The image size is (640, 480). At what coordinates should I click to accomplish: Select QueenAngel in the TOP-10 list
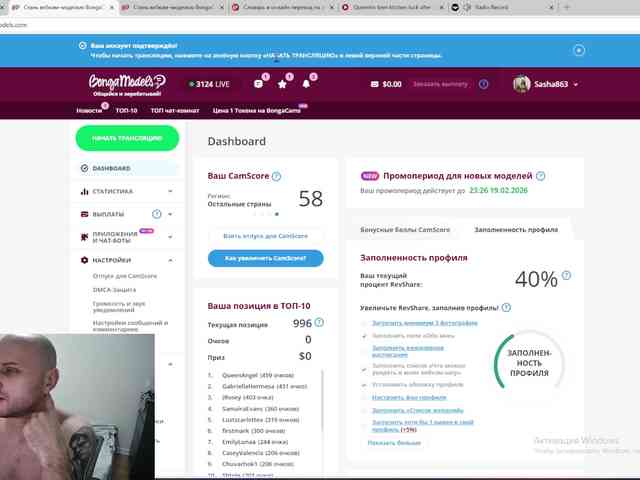pyautogui.click(x=258, y=375)
